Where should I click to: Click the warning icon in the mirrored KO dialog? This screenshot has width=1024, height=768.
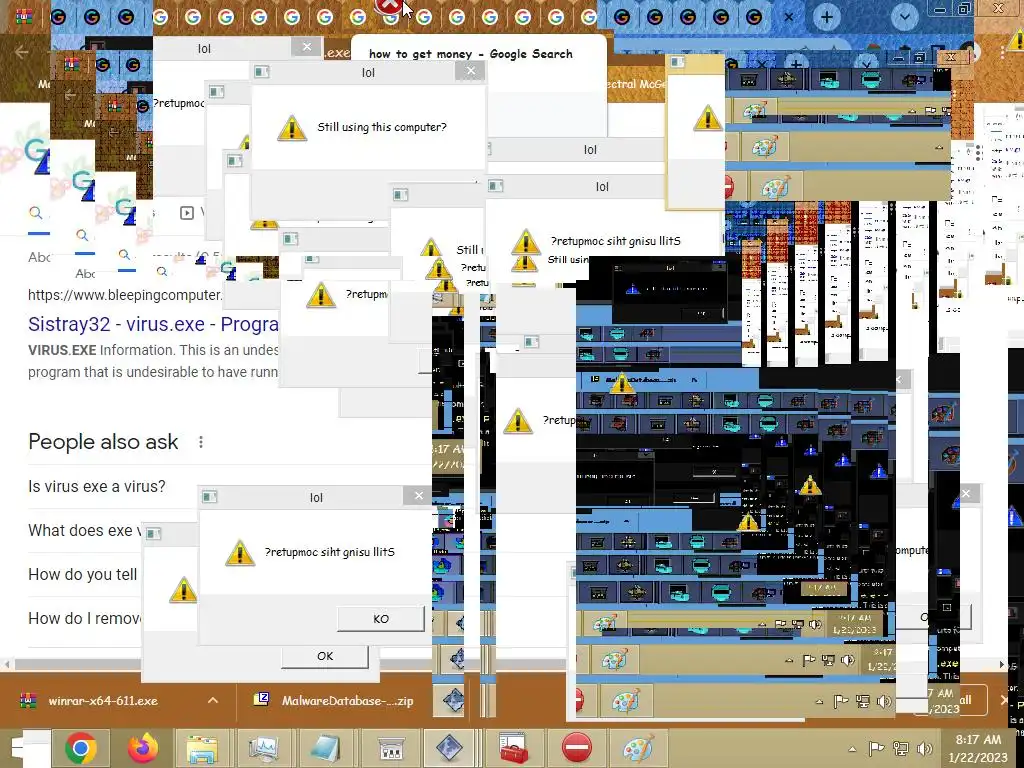pyautogui.click(x=240, y=553)
